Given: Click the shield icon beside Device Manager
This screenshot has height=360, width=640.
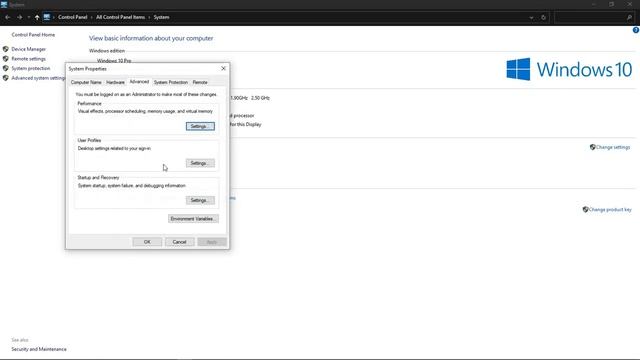Looking at the screenshot, I should pyautogui.click(x=6, y=49).
